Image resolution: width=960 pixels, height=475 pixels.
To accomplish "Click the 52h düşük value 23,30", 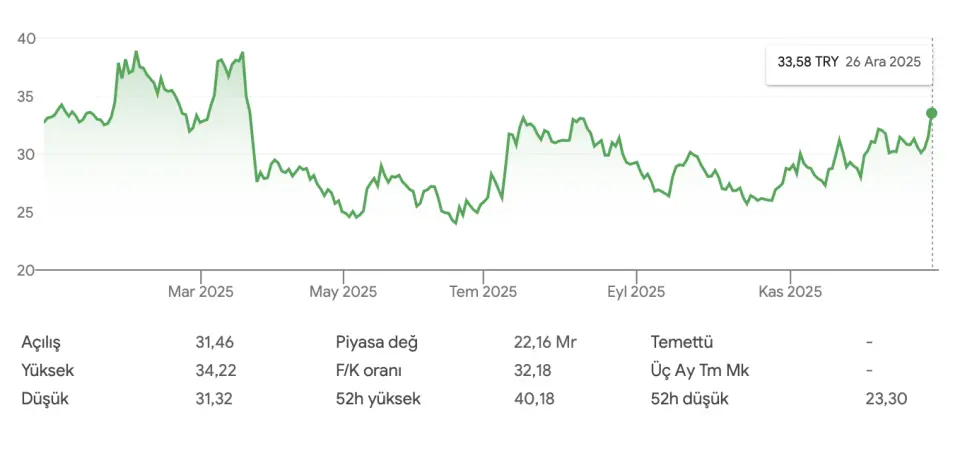I will (888, 399).
